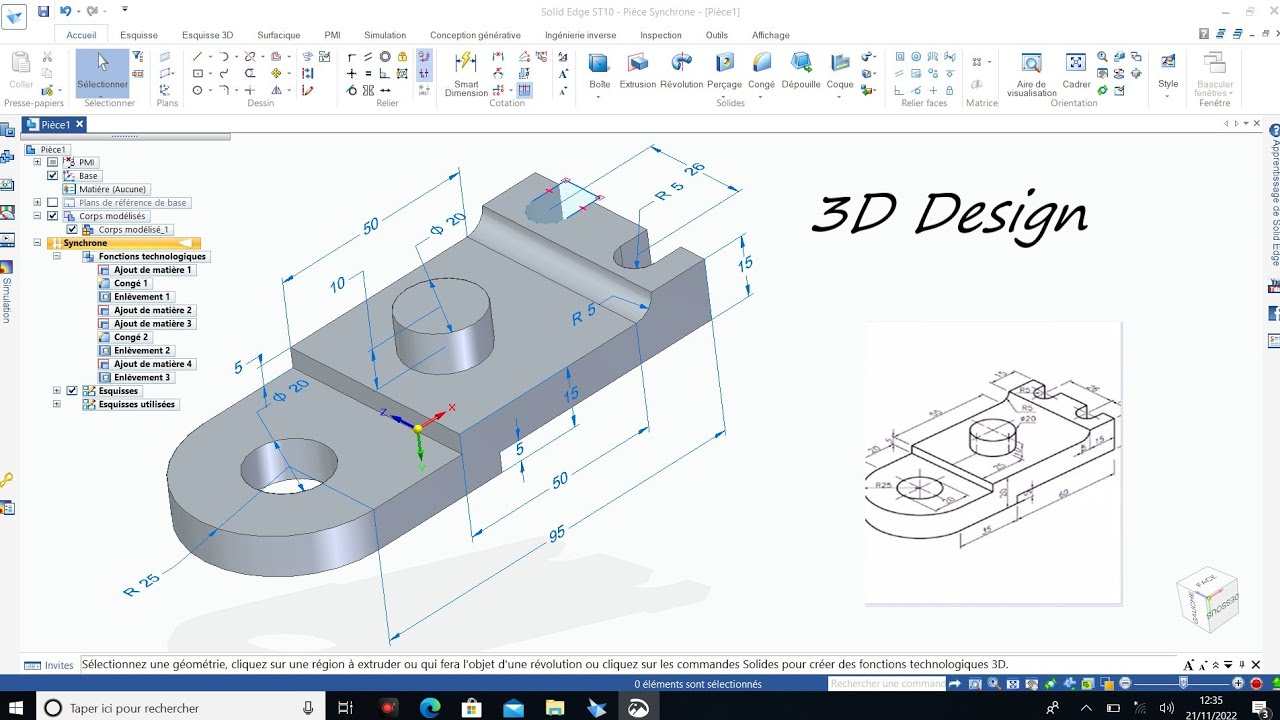Viewport: 1280px width, 720px height.
Task: Expand Esquisses utilisées node
Action: pos(57,404)
